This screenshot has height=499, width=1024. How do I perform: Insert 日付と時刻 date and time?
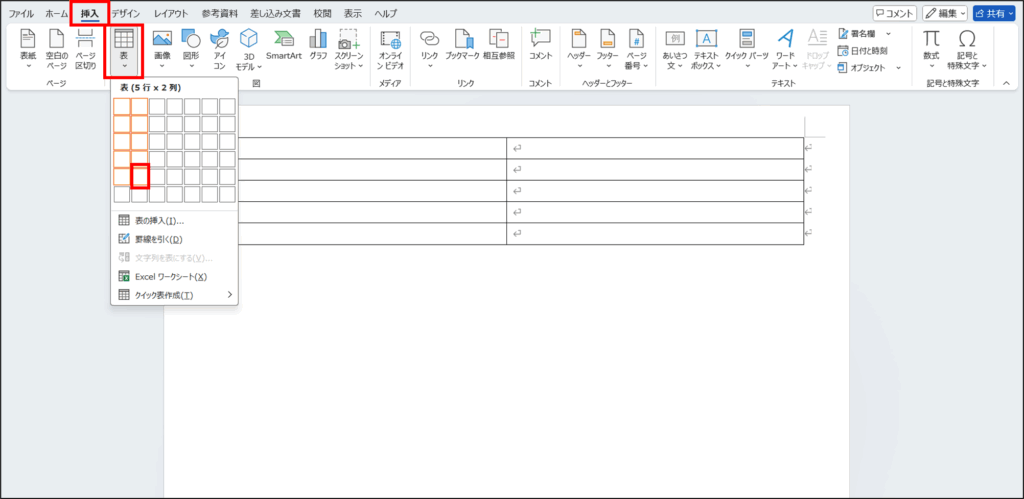point(863,50)
